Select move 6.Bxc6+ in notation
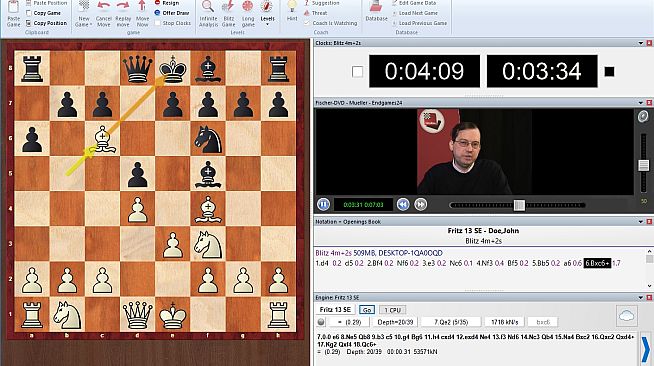 597,263
